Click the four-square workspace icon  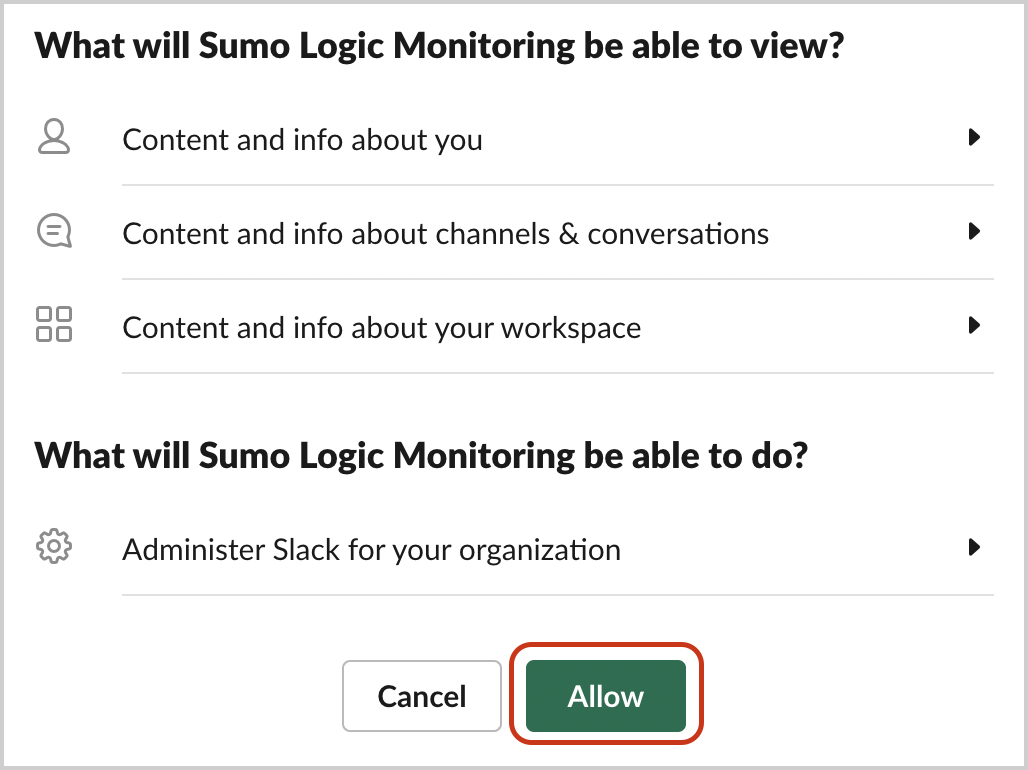point(54,325)
